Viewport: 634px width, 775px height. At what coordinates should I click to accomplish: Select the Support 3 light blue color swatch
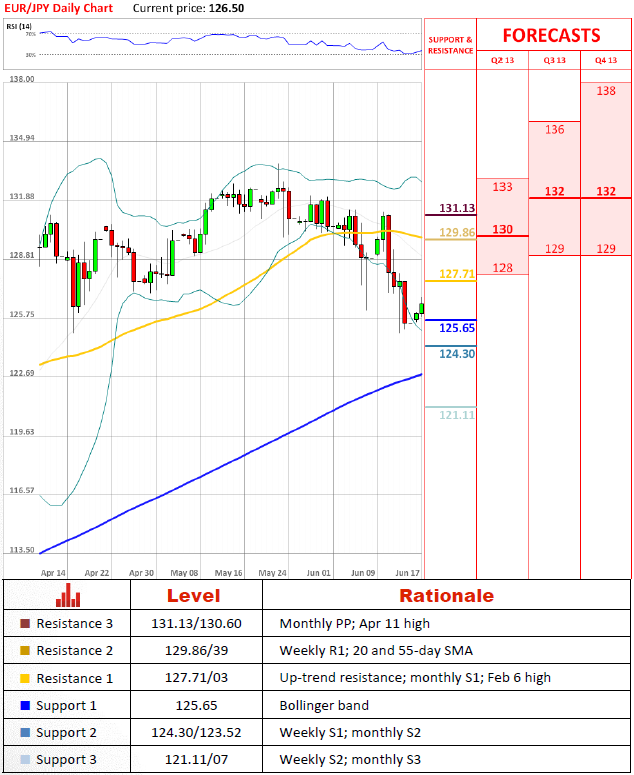coord(25,760)
